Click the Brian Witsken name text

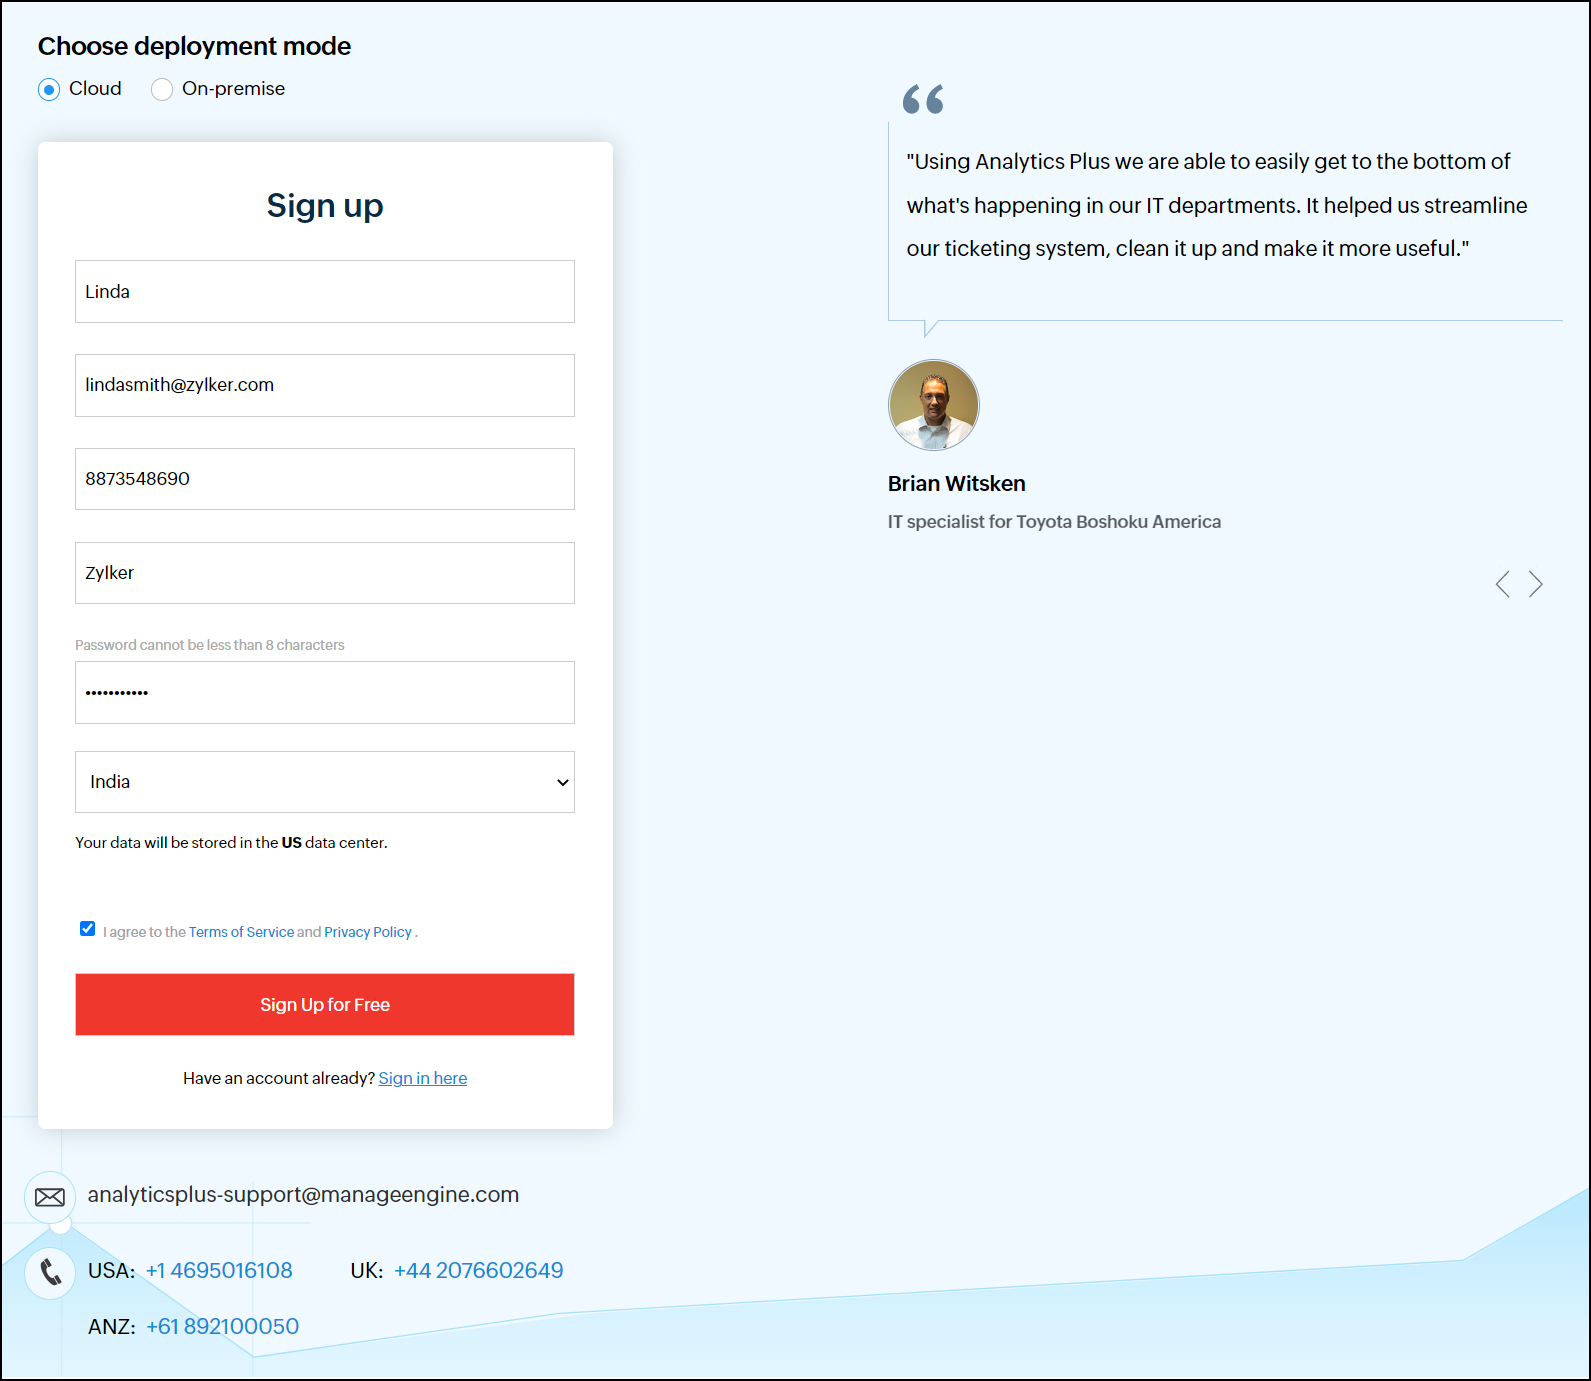pyautogui.click(x=957, y=484)
